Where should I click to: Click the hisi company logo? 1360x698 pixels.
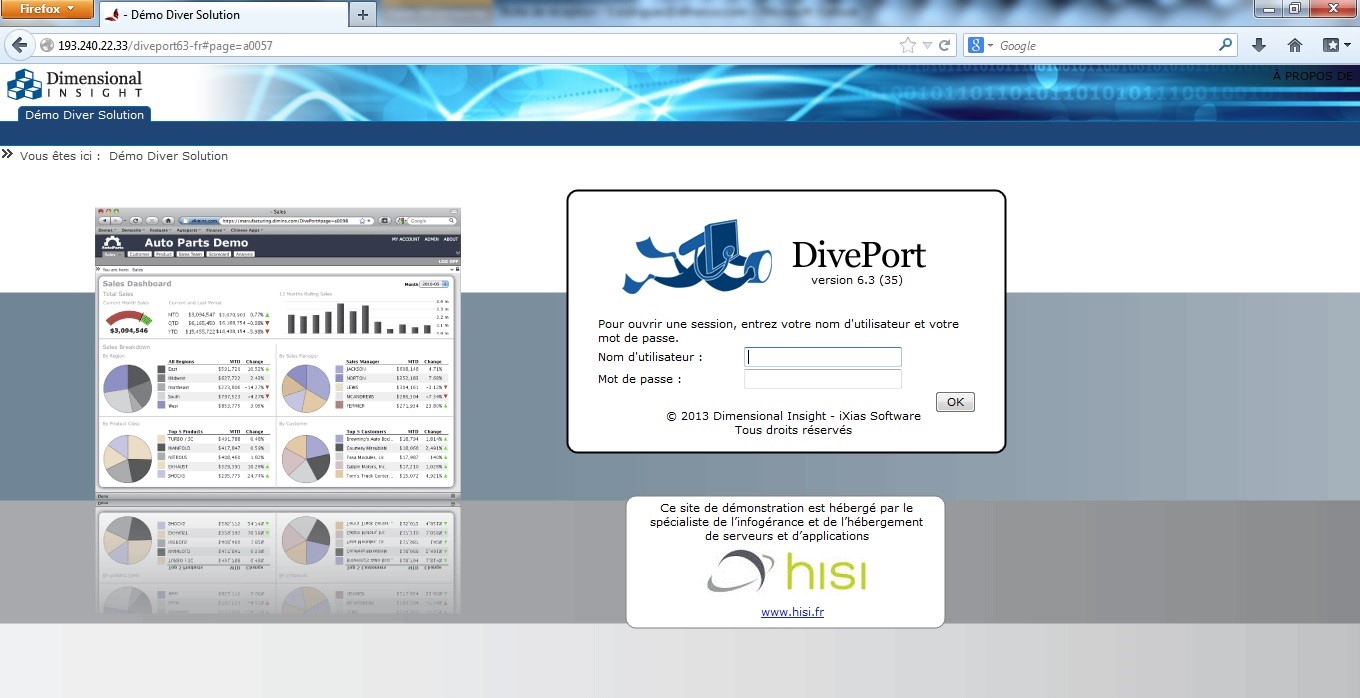tap(786, 572)
